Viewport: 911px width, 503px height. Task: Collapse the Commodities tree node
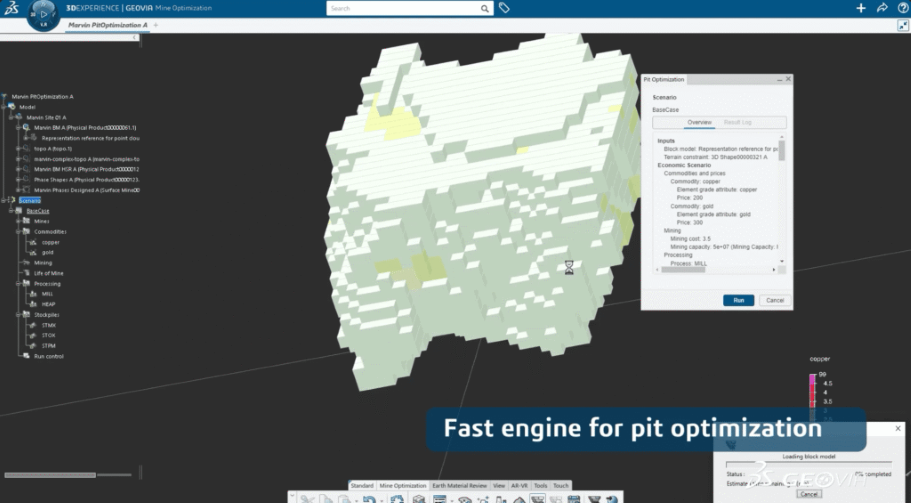(20, 231)
